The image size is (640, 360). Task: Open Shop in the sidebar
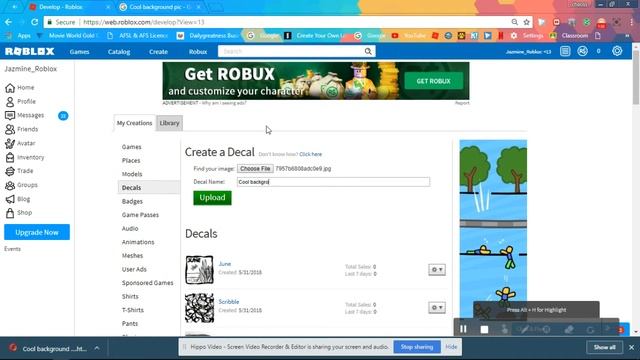(19, 213)
